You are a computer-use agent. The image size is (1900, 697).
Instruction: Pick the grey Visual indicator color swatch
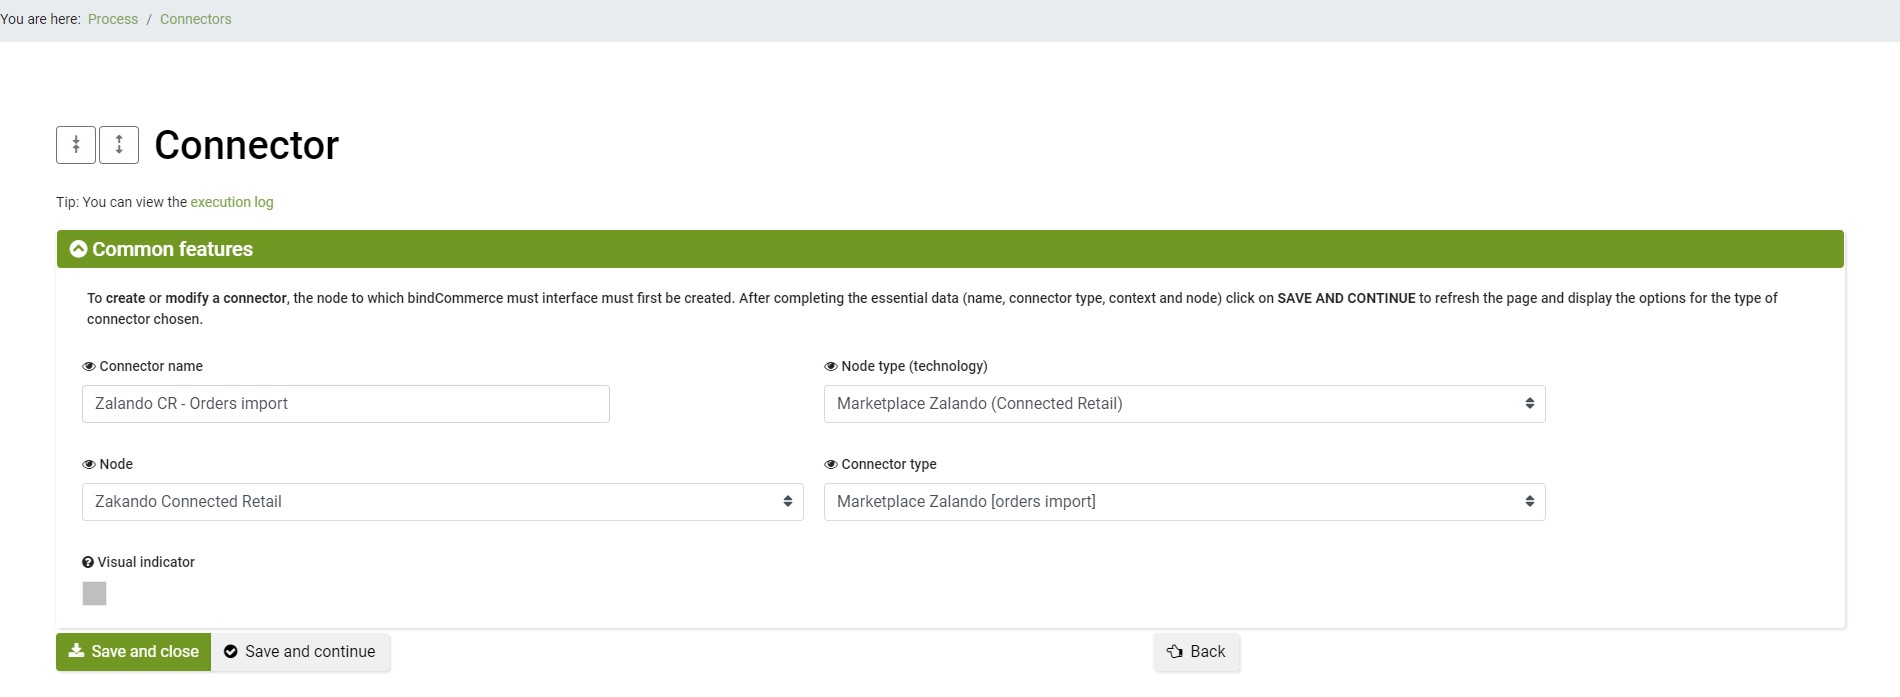pos(94,594)
